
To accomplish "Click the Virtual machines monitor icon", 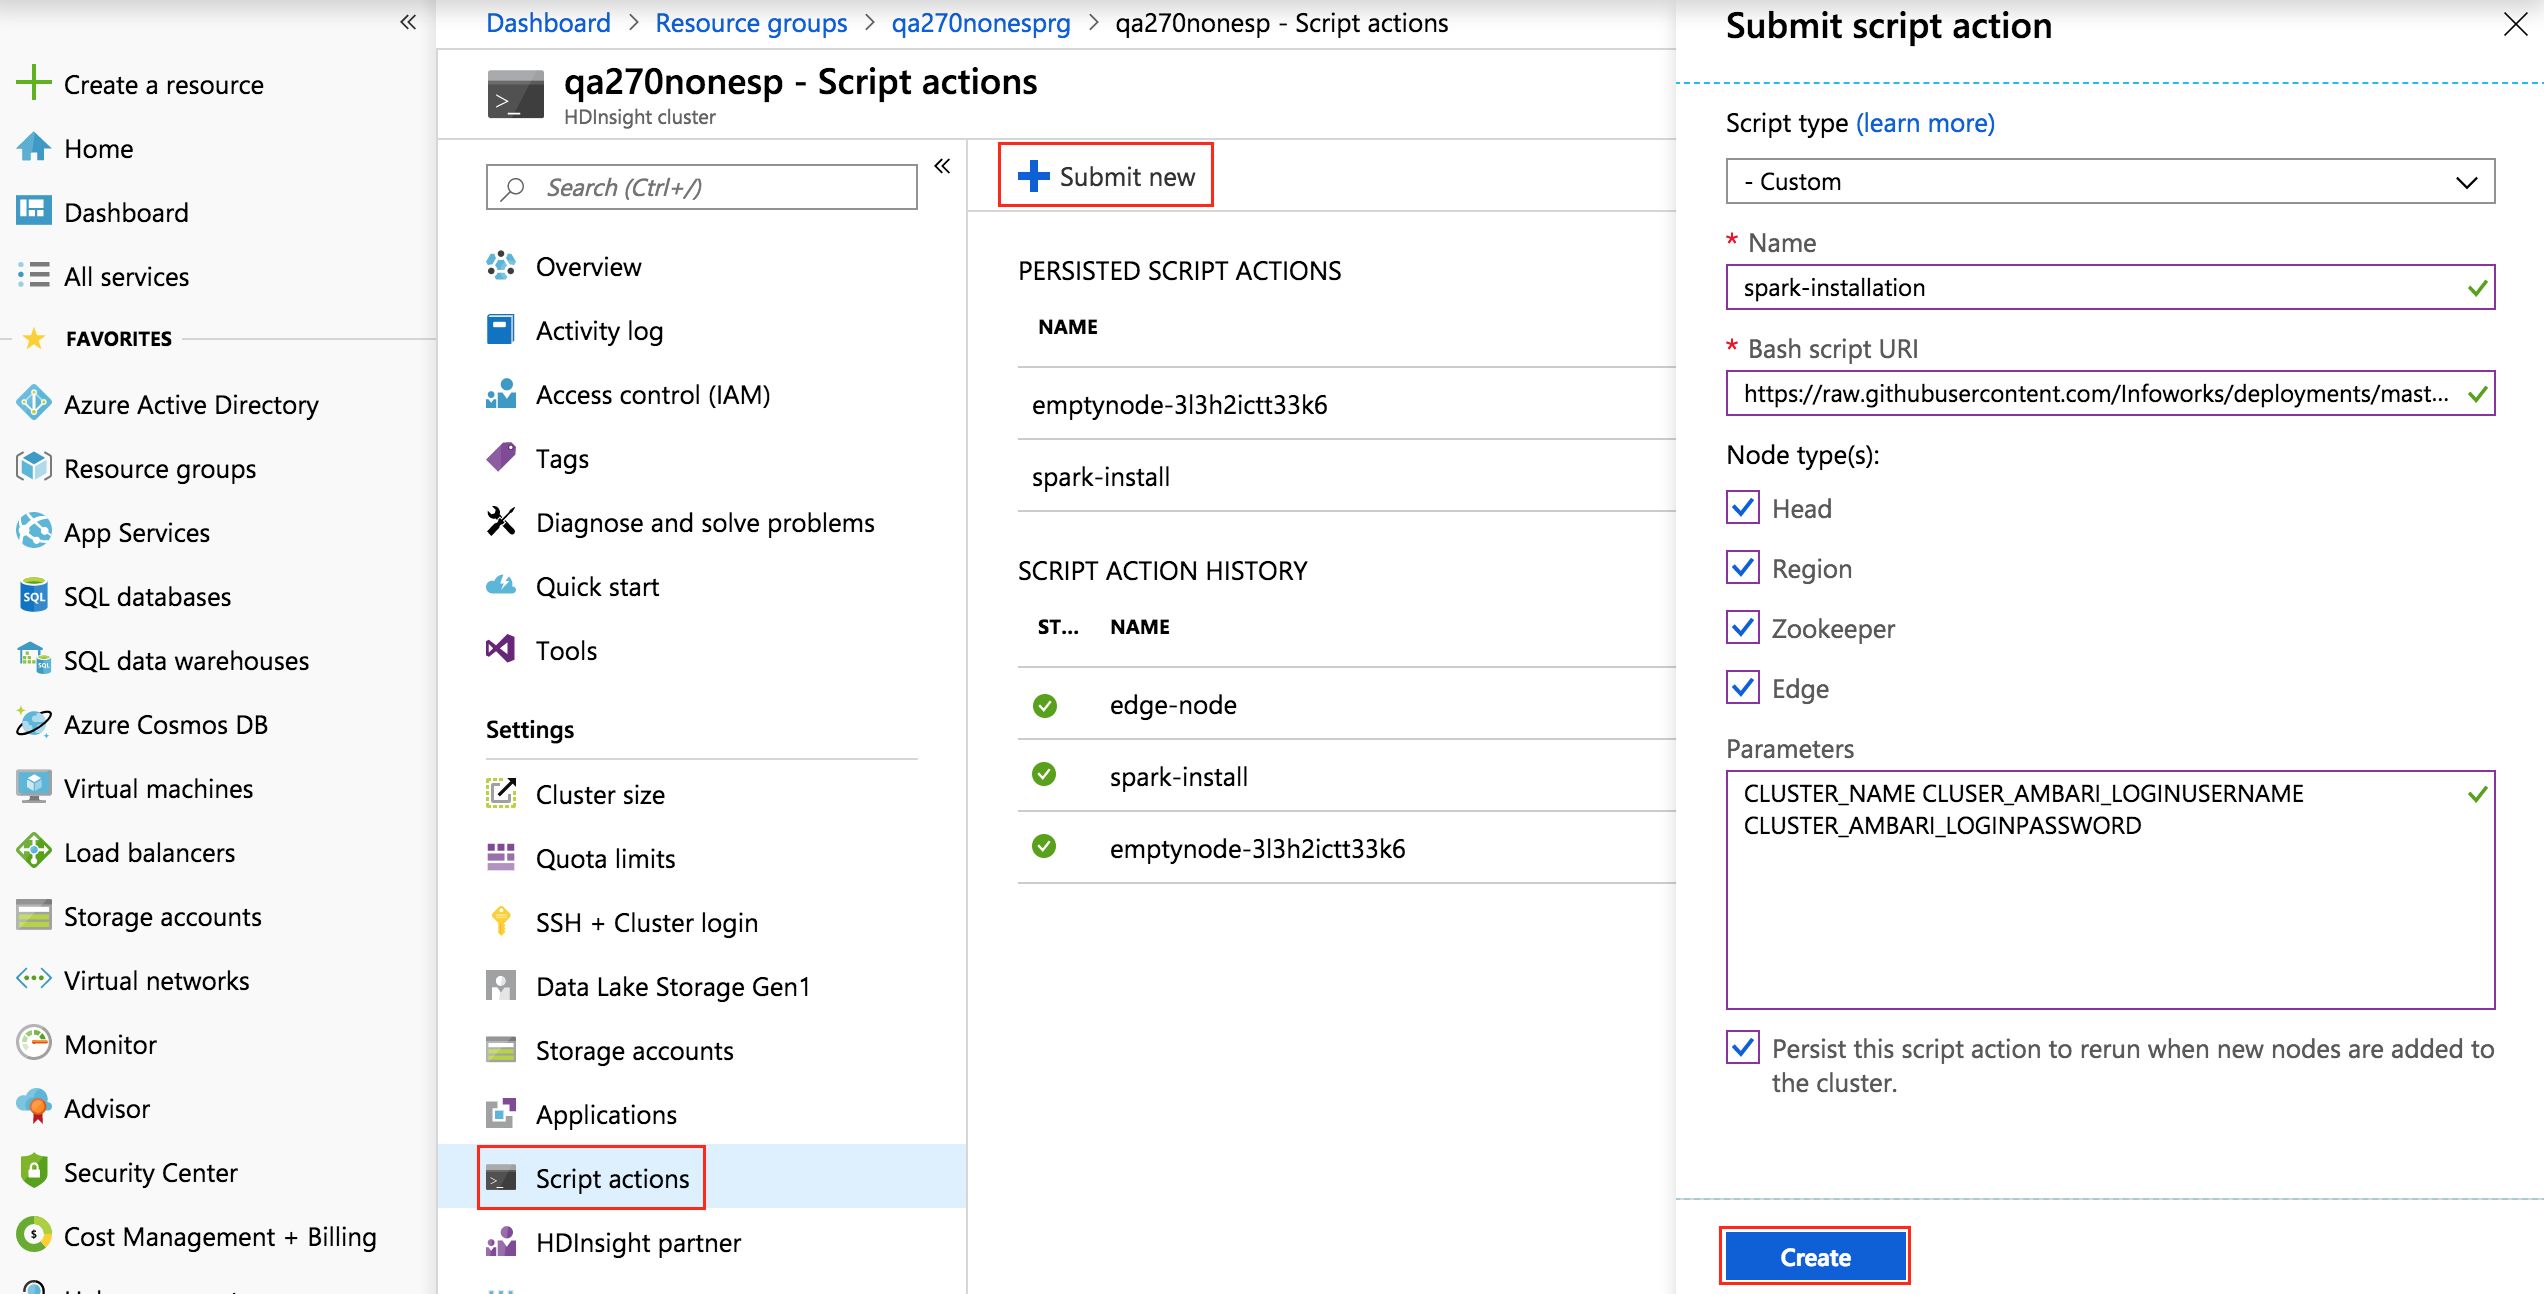I will 34,787.
